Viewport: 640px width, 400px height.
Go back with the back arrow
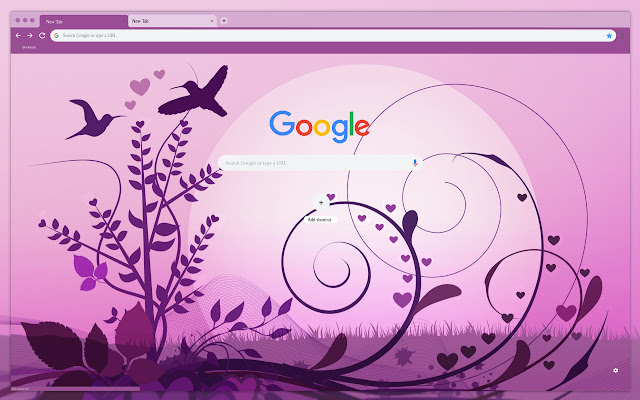pos(18,36)
